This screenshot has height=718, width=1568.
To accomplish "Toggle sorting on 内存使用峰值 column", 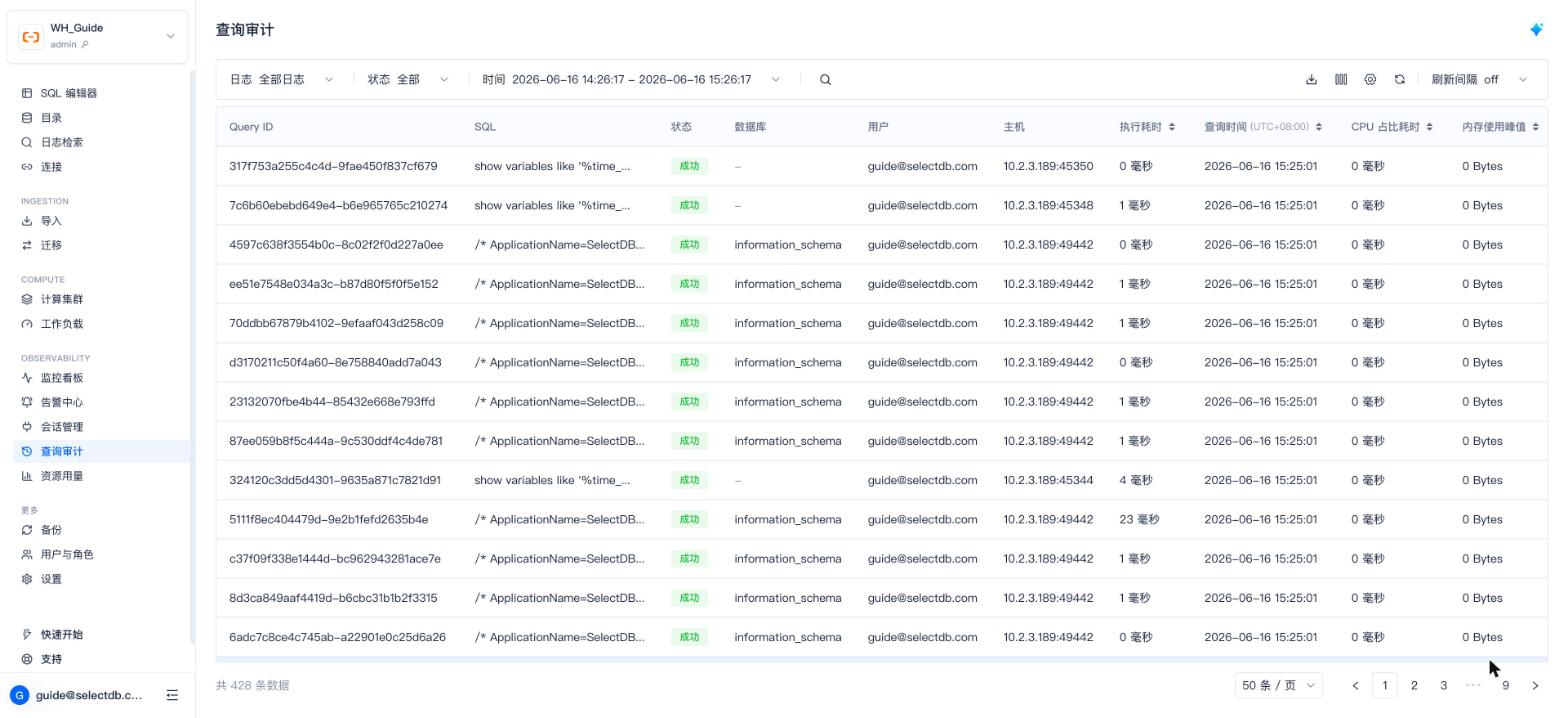I will pos(1535,127).
